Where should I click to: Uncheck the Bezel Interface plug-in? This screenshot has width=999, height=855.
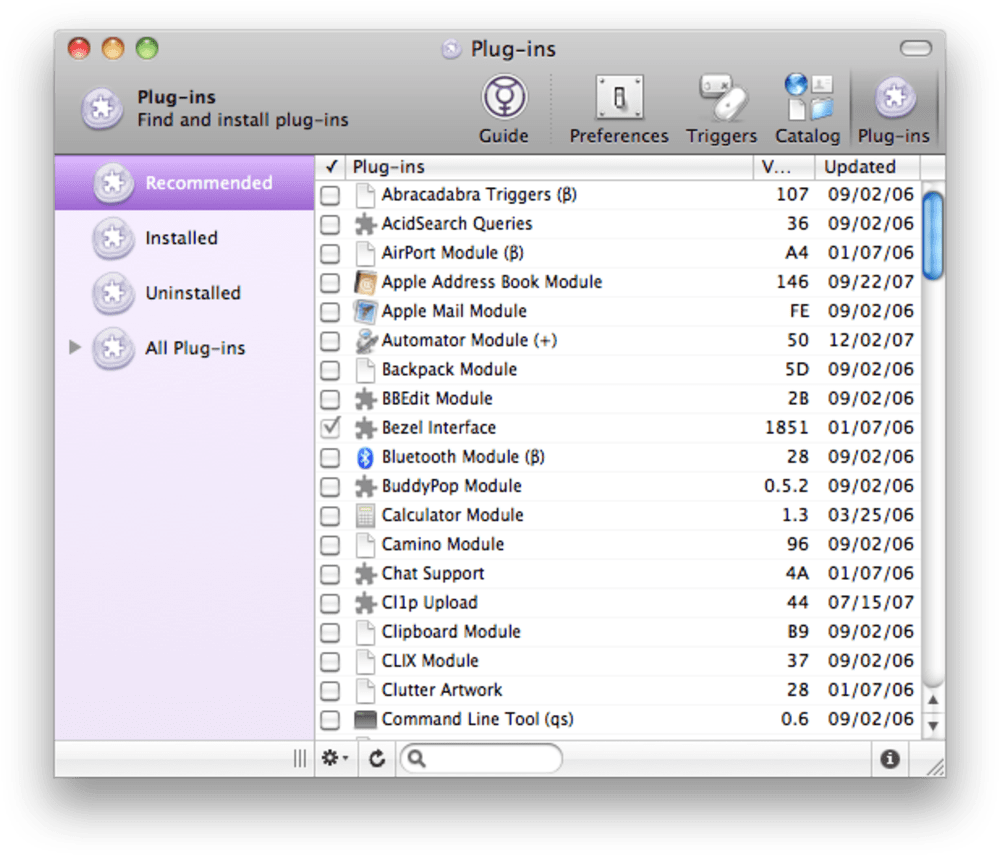tap(331, 428)
